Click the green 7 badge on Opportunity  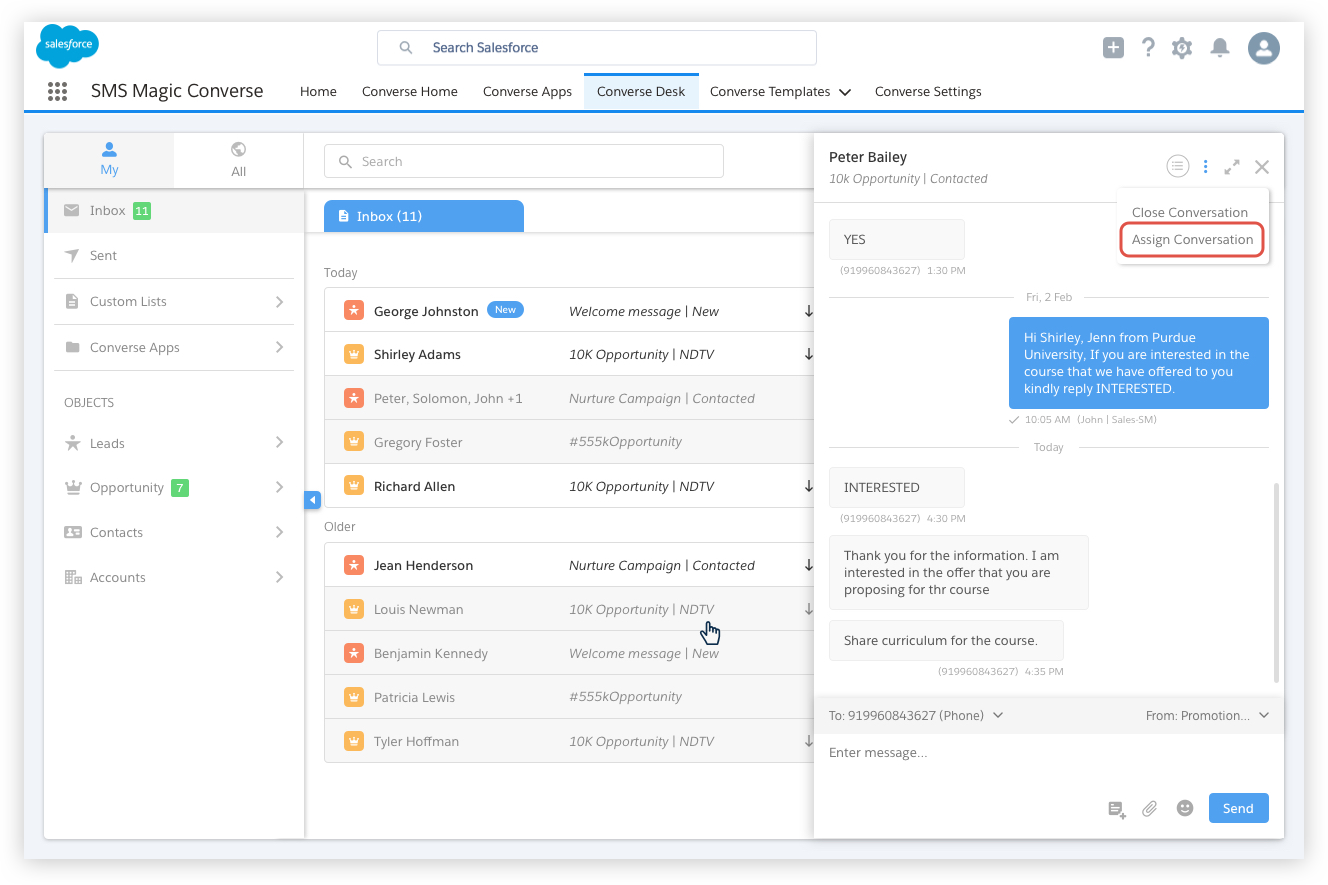pyautogui.click(x=180, y=488)
